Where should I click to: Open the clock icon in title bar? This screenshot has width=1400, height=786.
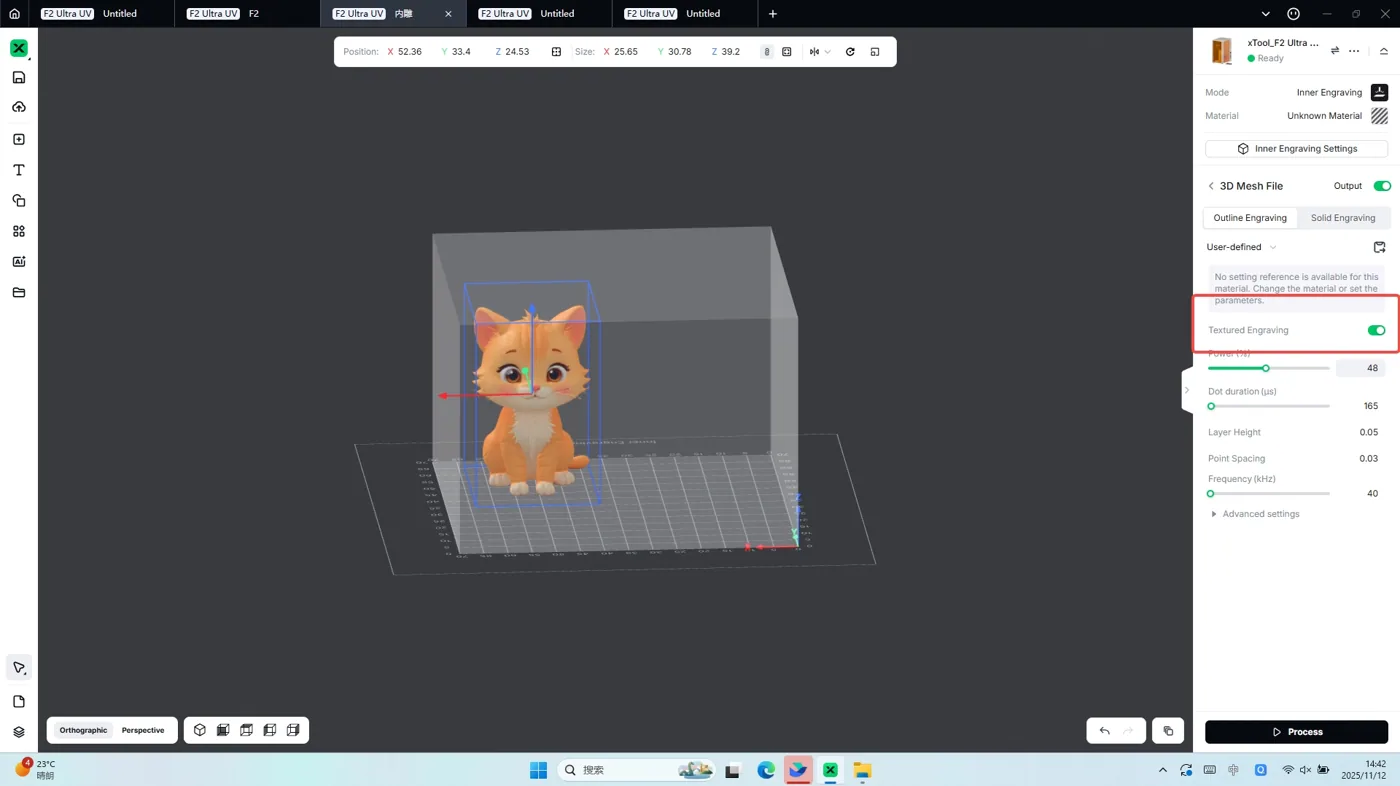pos(1293,14)
